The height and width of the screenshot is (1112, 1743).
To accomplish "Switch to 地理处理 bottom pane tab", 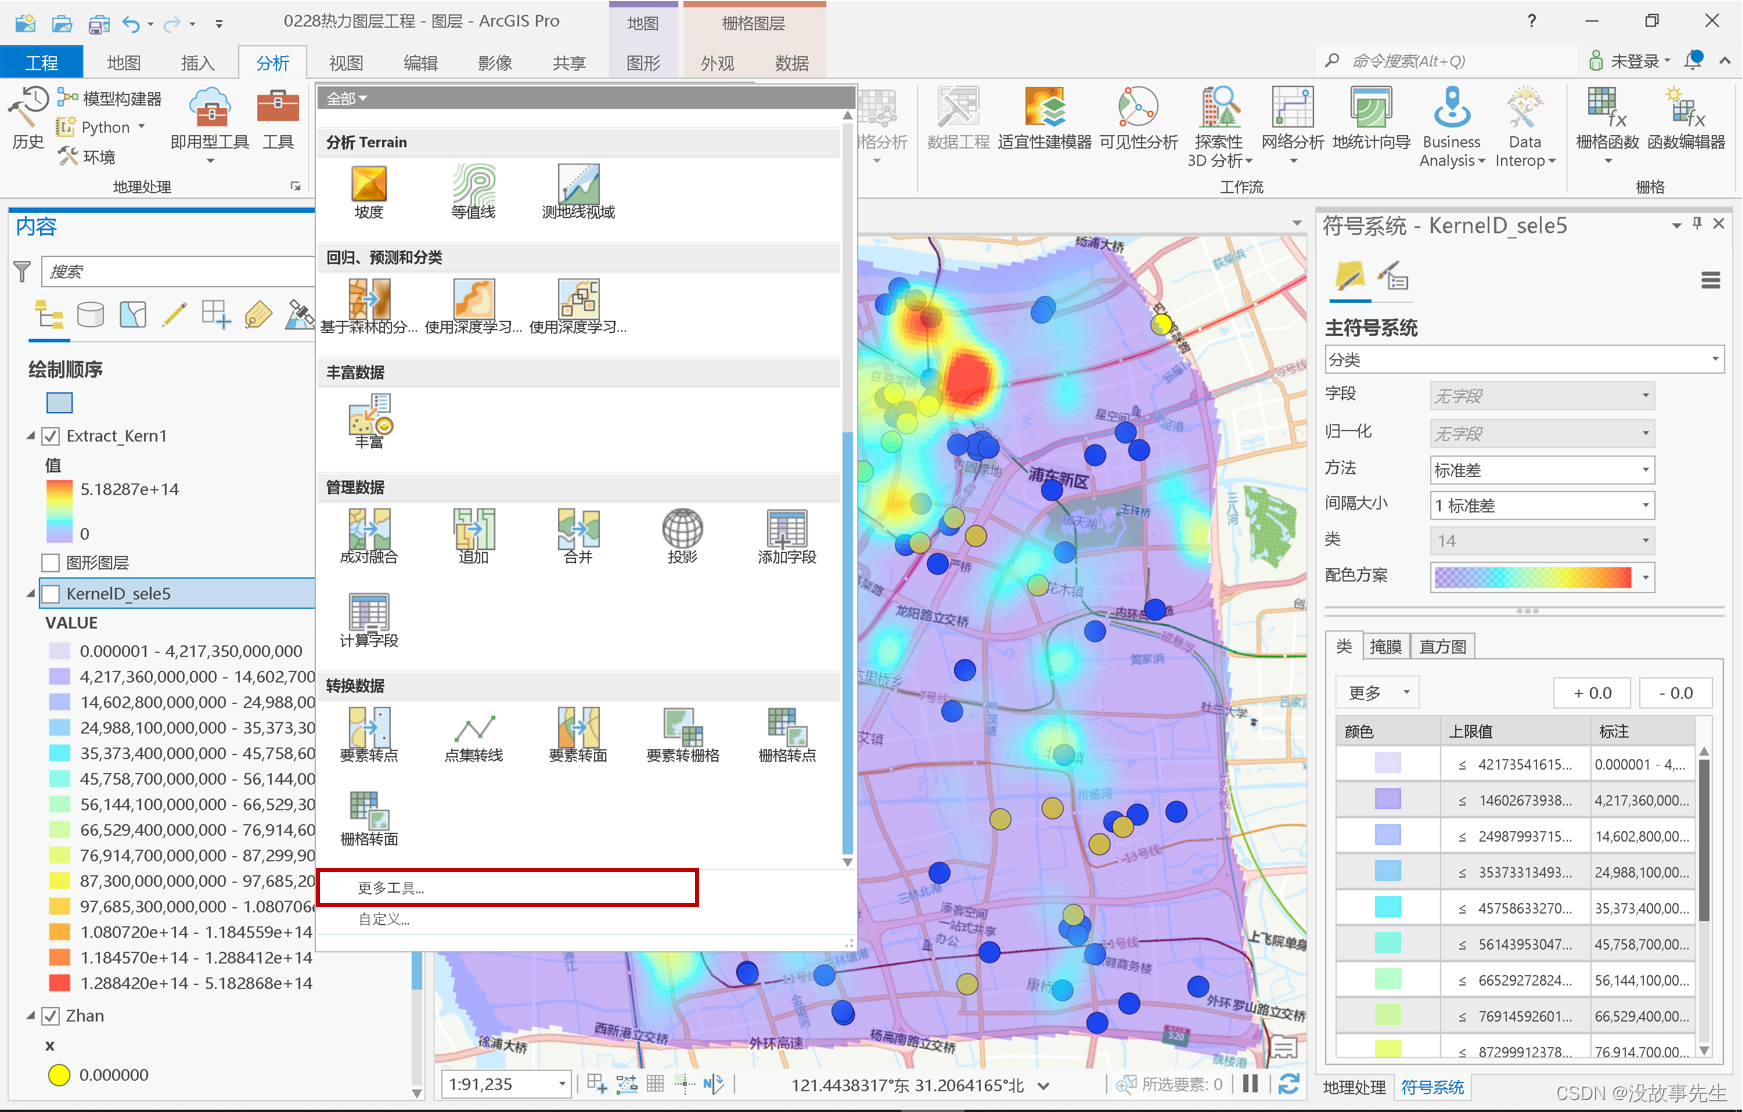I will pyautogui.click(x=1354, y=1088).
